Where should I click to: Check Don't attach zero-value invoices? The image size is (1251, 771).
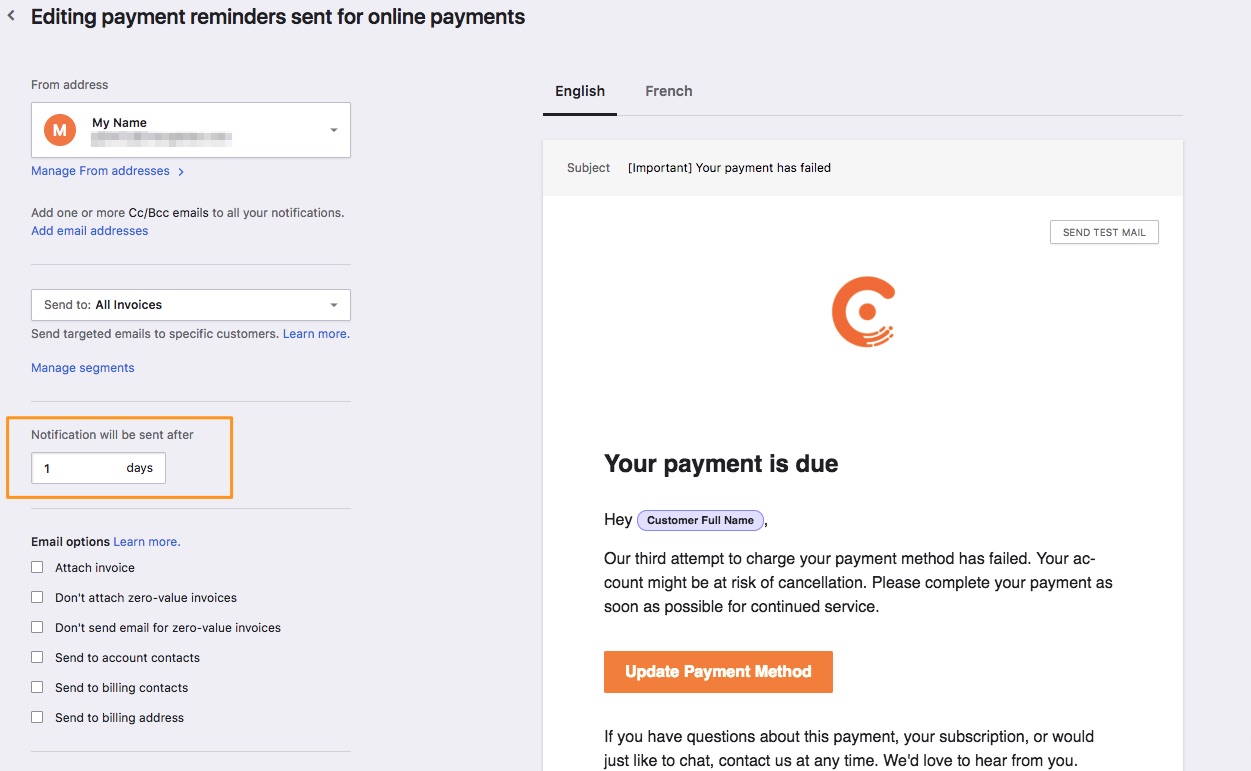click(x=37, y=597)
